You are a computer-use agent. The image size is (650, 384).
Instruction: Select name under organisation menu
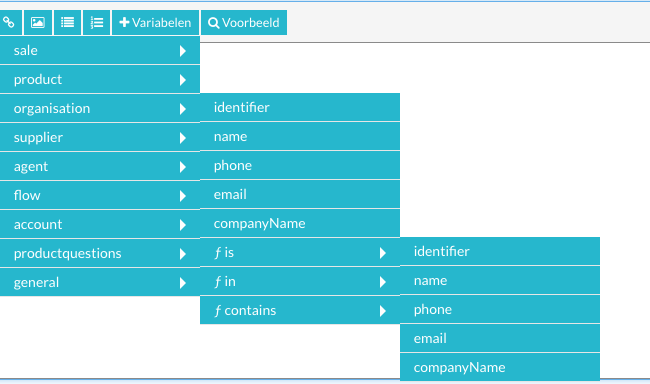[300, 136]
